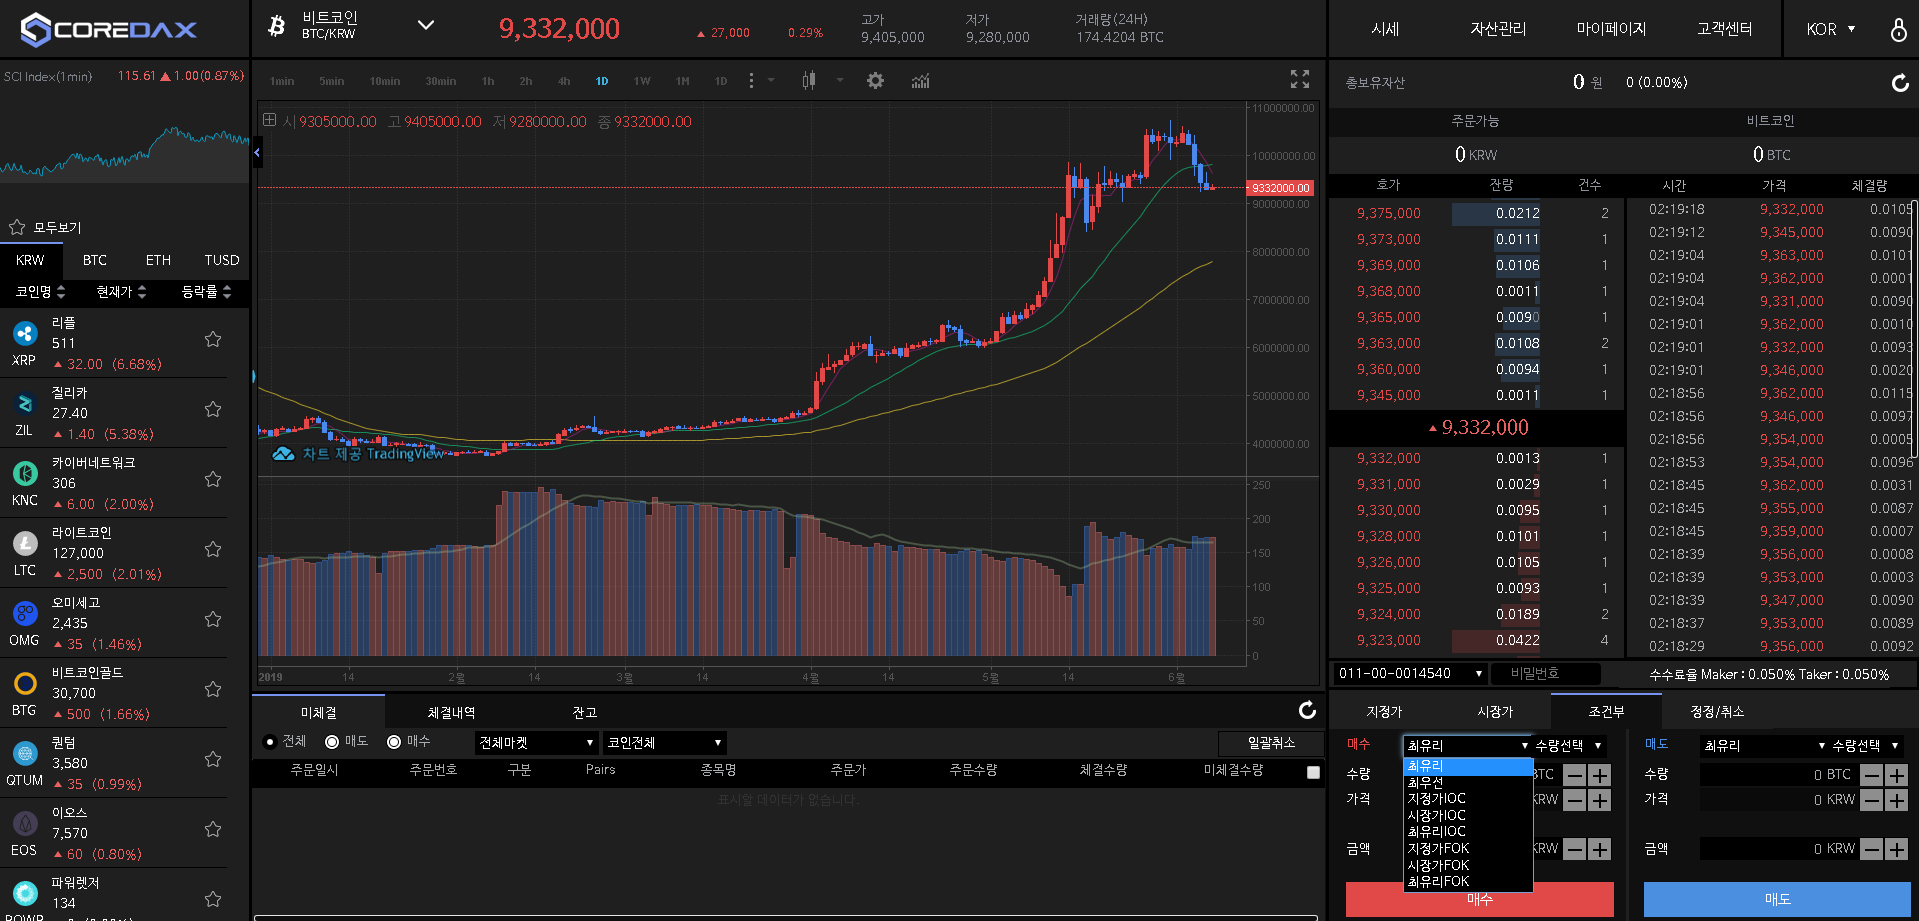Switch to the KRW market tab
This screenshot has height=921, width=1919.
pyautogui.click(x=30, y=260)
